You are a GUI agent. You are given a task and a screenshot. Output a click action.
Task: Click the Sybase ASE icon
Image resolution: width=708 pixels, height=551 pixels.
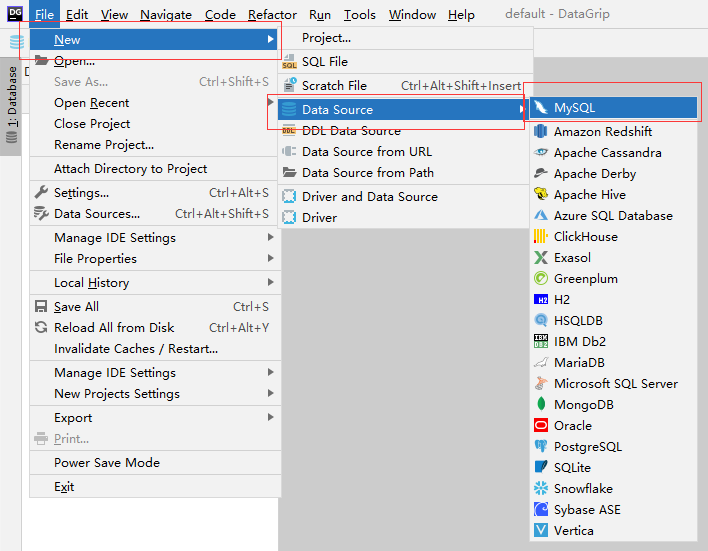click(x=540, y=509)
